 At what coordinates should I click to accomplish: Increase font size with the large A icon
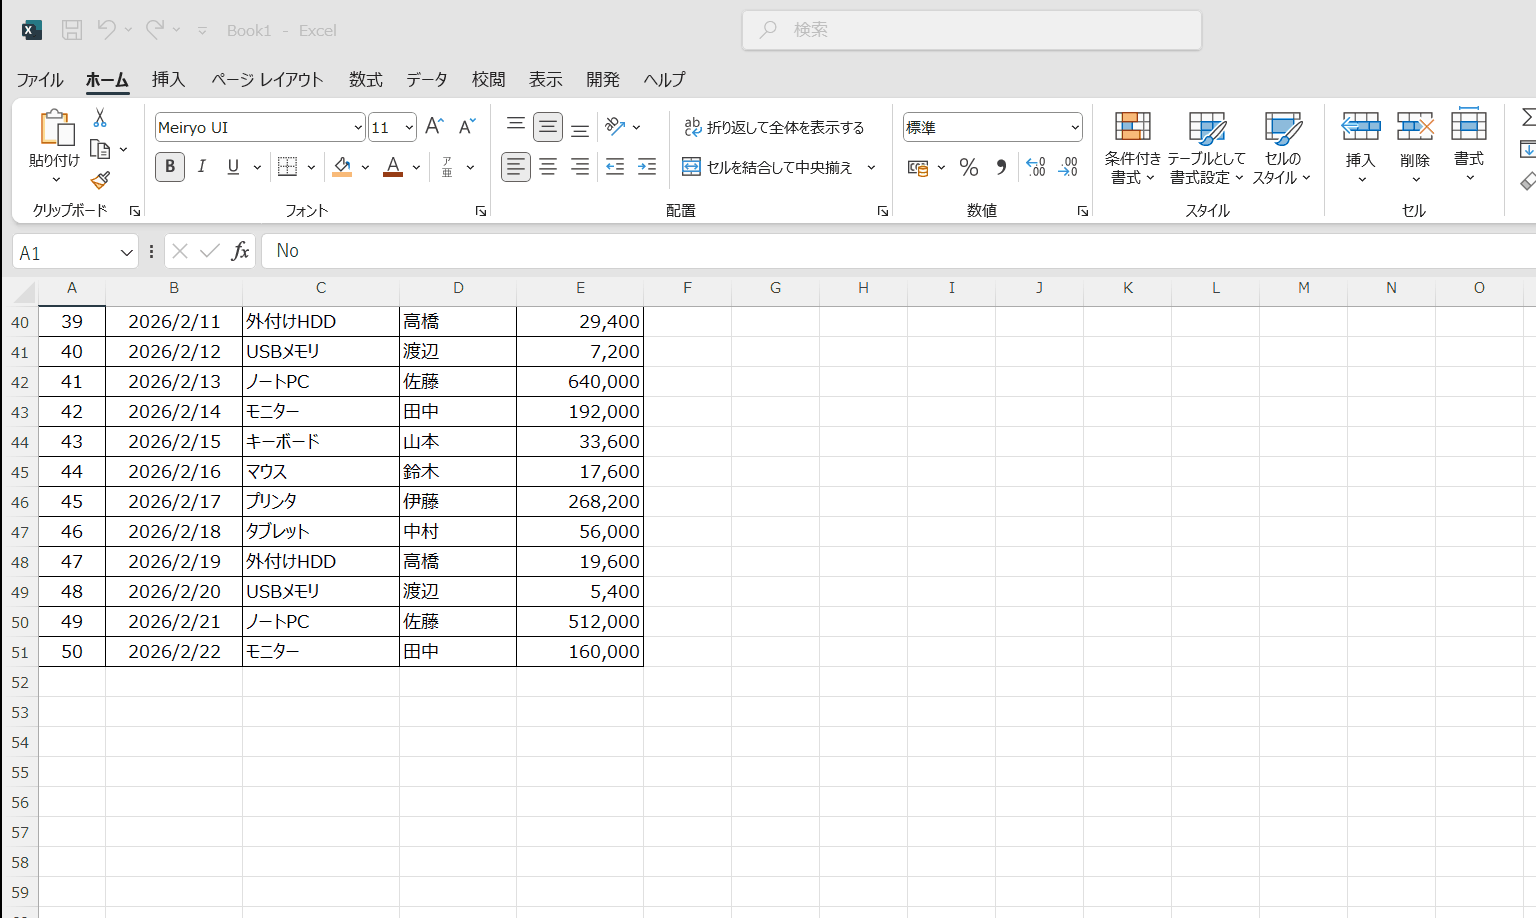pyautogui.click(x=434, y=126)
